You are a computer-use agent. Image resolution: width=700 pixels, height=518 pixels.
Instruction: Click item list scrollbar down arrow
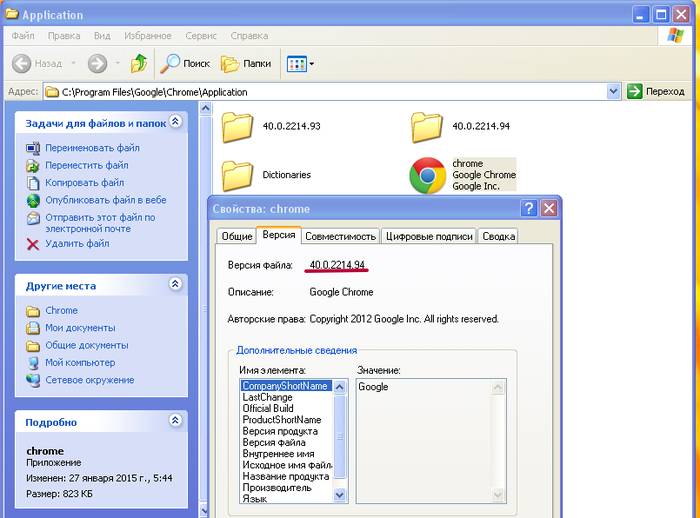coord(340,495)
